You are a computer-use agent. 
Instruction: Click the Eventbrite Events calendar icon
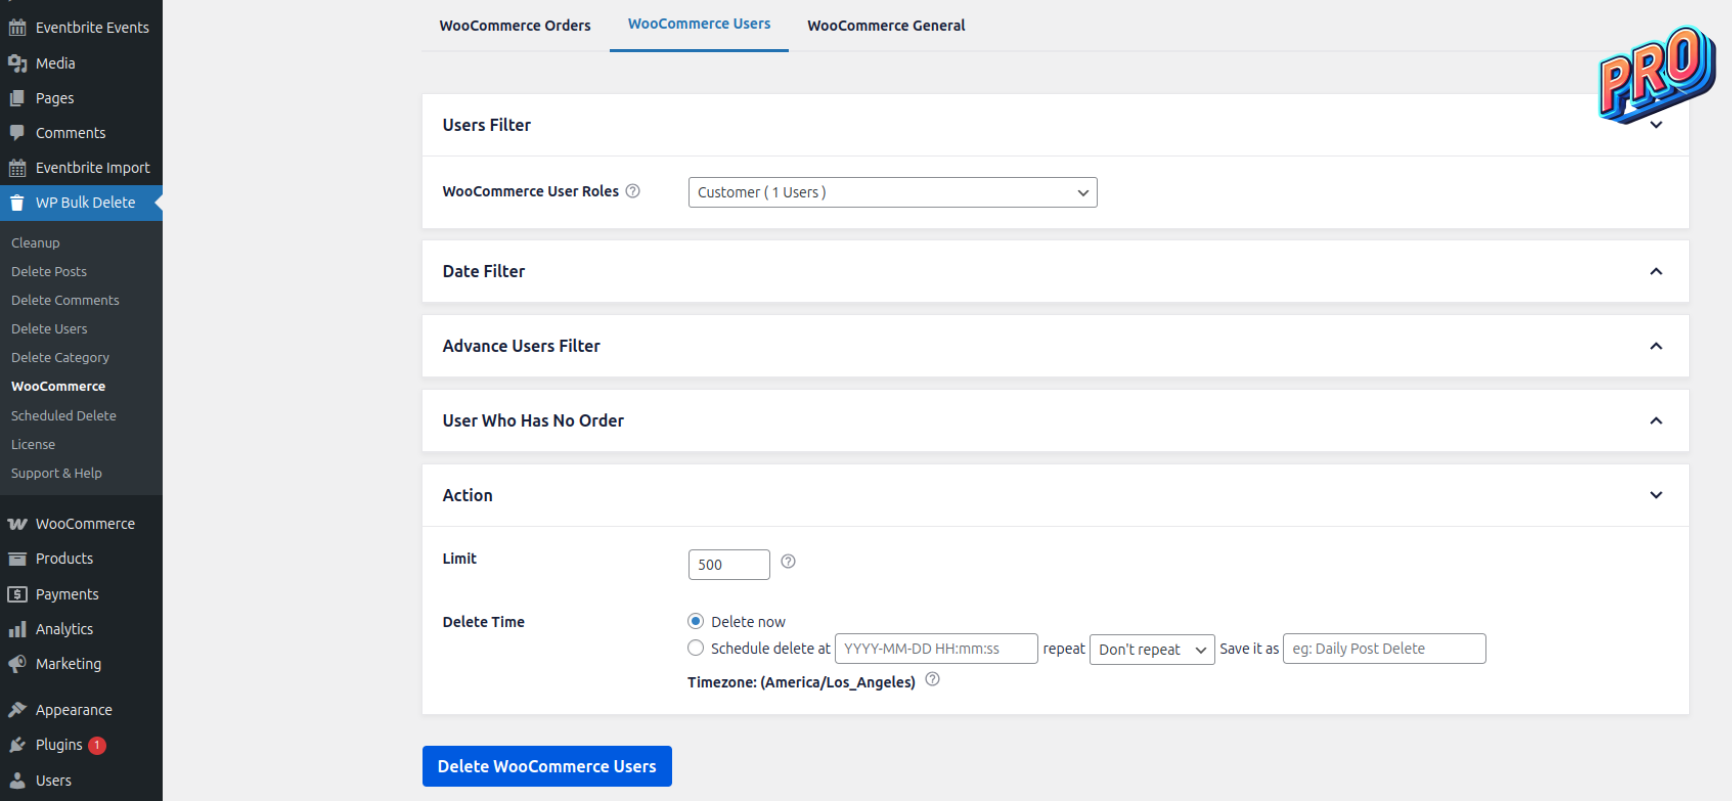[x=17, y=27]
